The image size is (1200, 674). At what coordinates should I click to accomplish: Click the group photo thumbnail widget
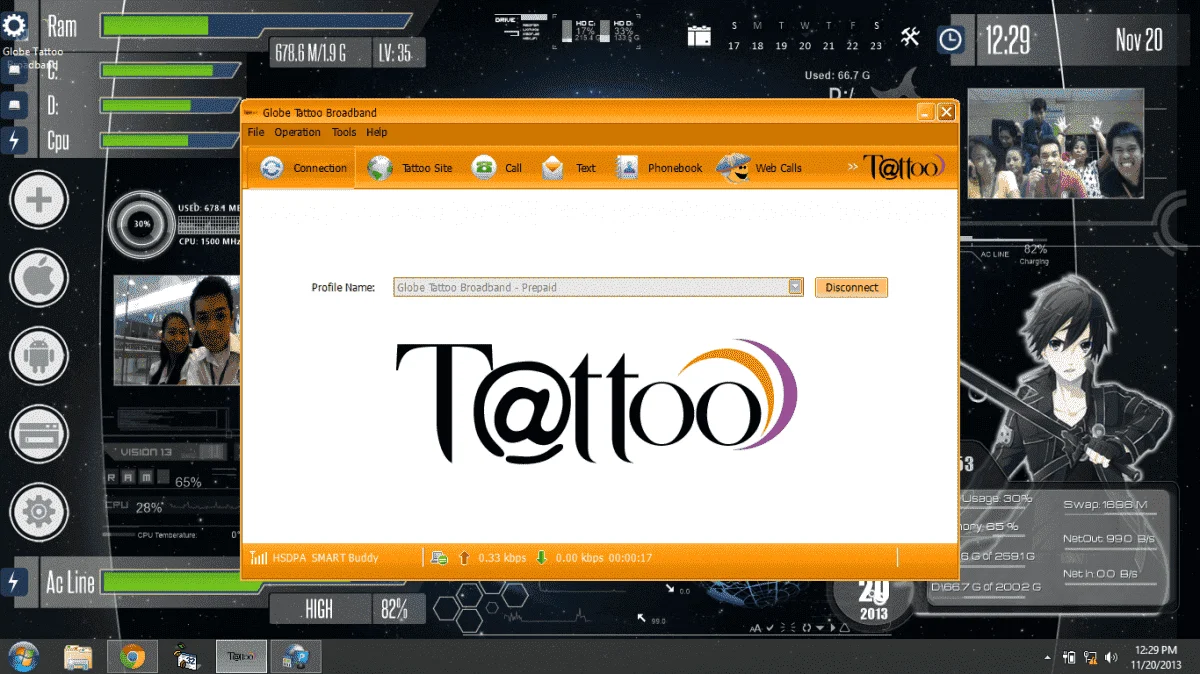click(1055, 143)
